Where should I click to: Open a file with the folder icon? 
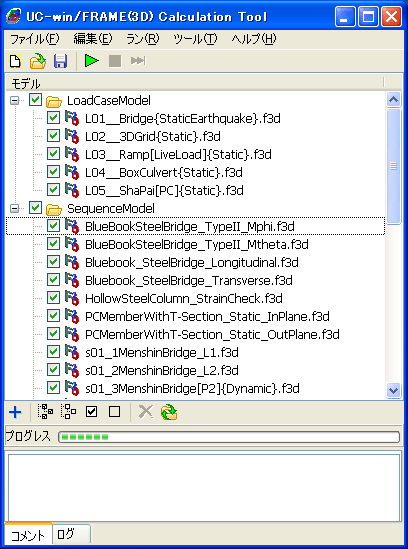tap(37, 61)
